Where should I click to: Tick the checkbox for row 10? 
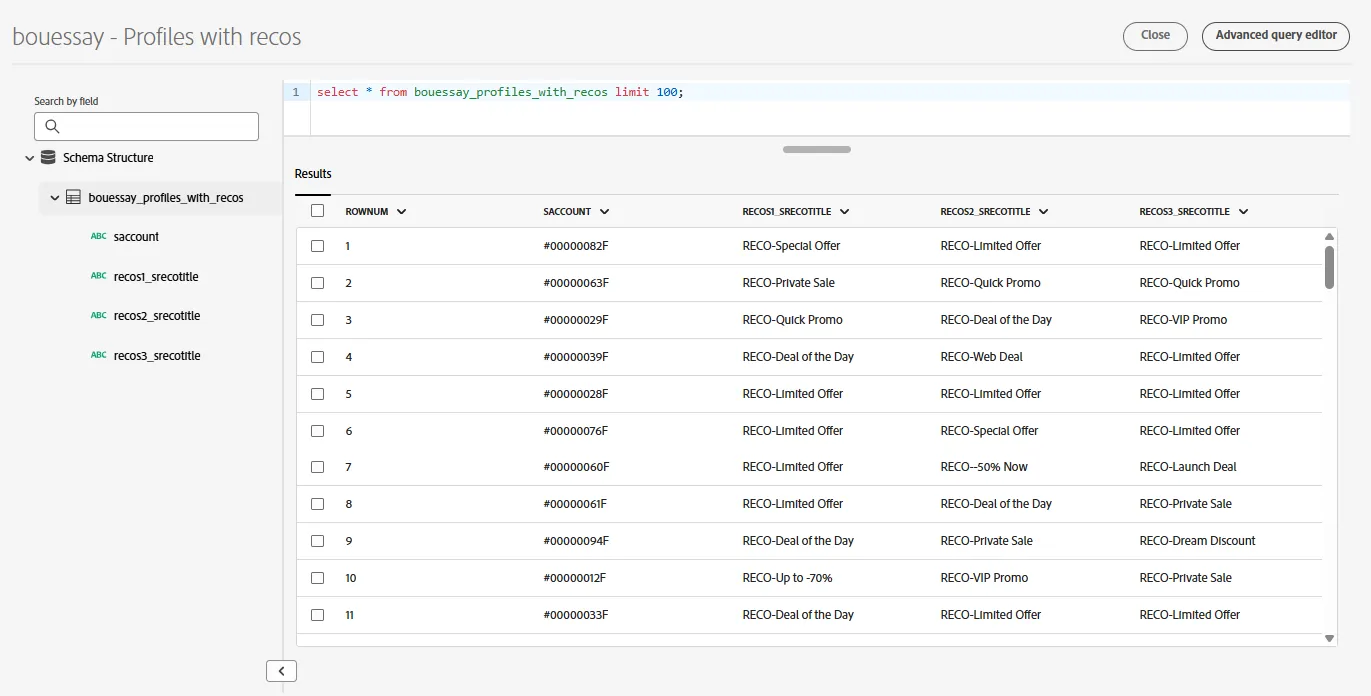317,578
